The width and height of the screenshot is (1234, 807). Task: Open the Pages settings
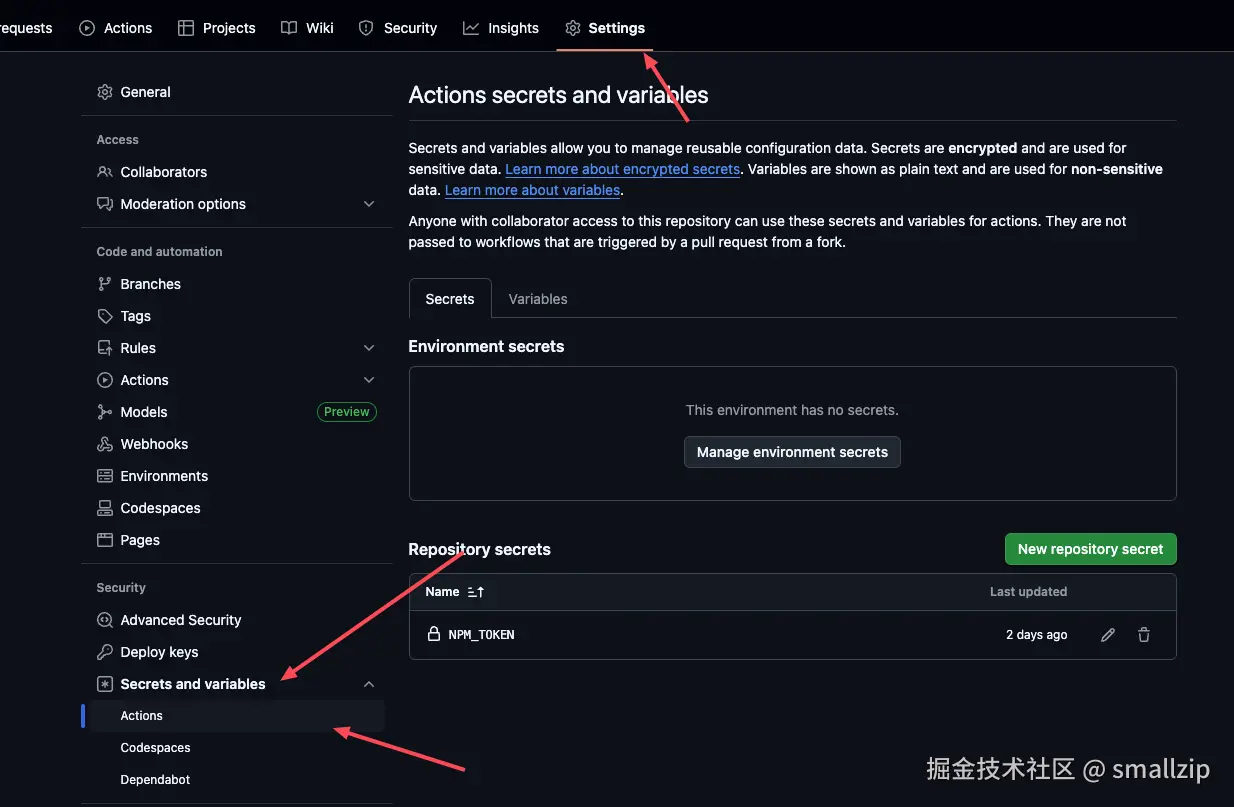tap(140, 540)
